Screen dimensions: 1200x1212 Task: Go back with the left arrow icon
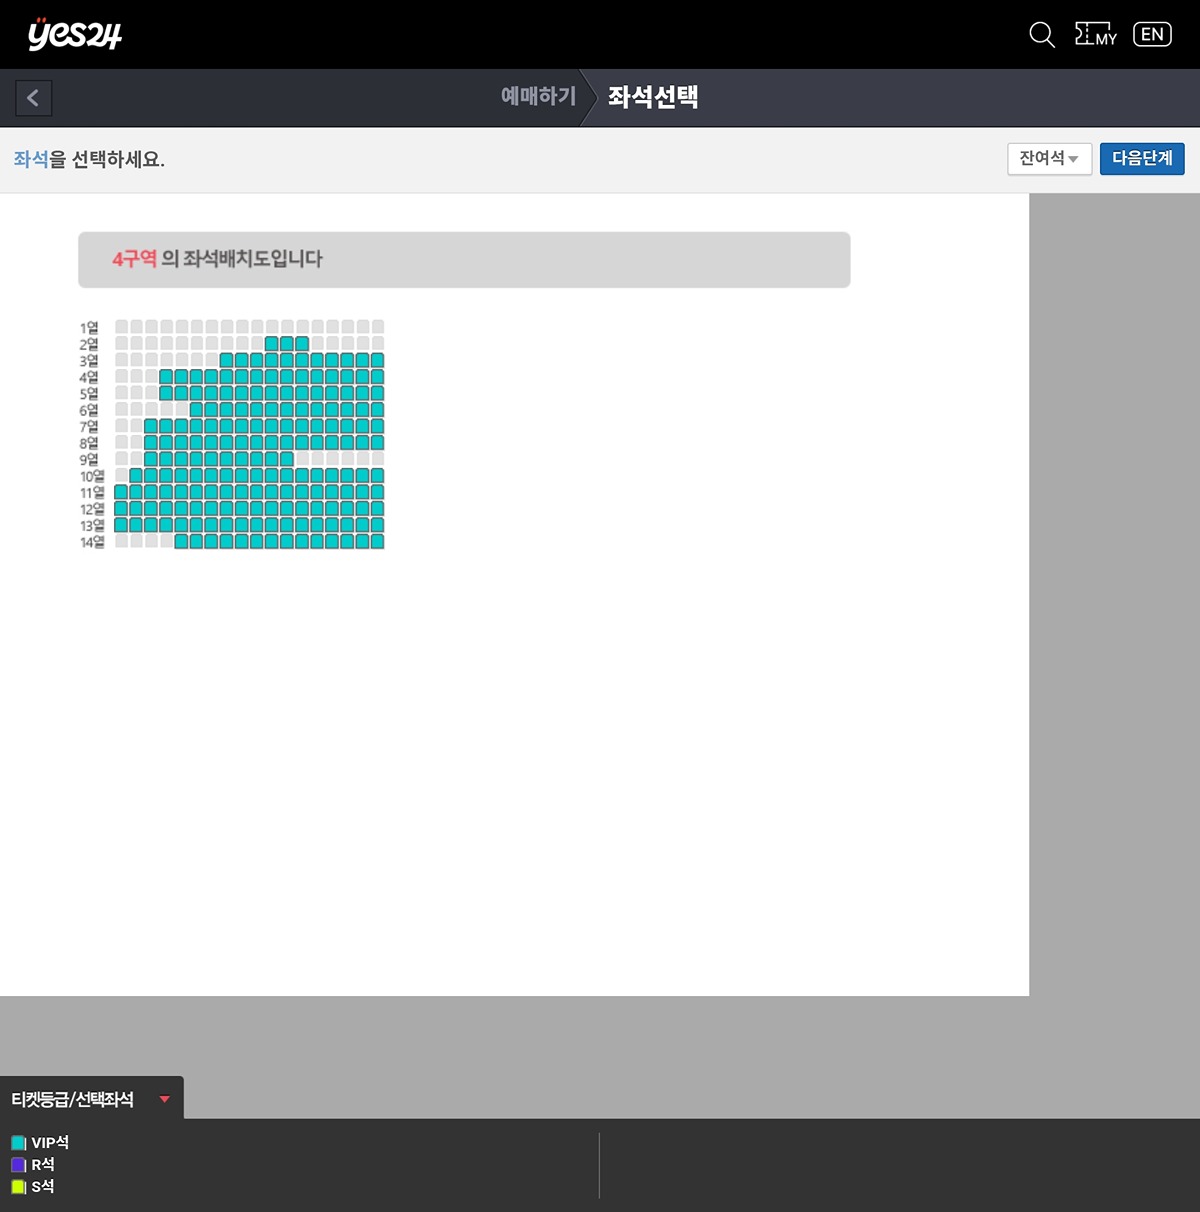(x=33, y=98)
